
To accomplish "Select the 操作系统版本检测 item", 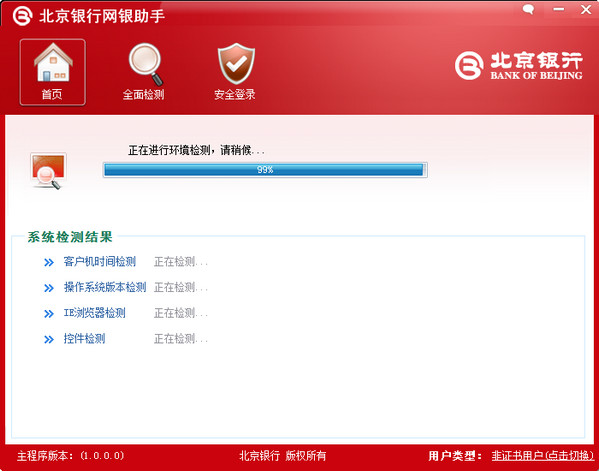I will click(x=105, y=287).
